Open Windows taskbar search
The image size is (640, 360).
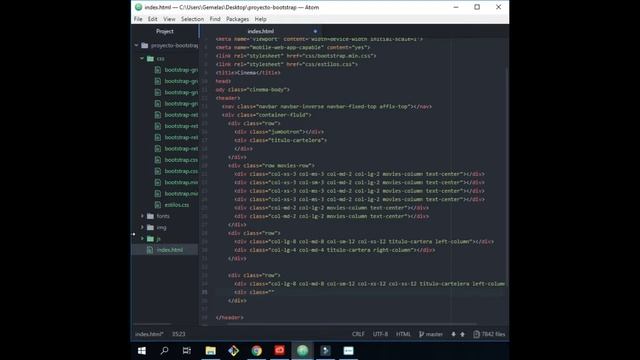point(164,351)
